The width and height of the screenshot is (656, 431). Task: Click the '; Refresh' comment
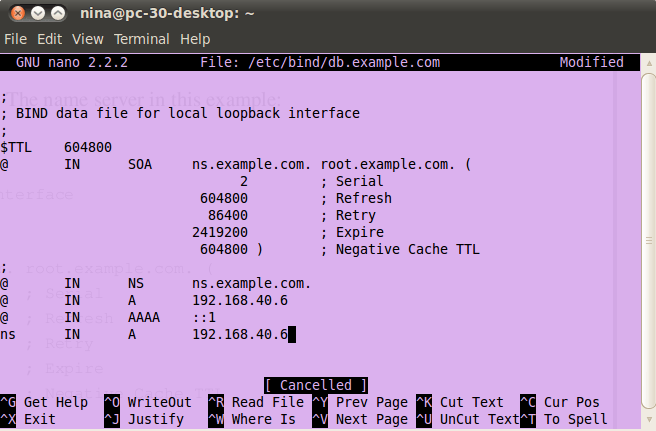tap(356, 198)
